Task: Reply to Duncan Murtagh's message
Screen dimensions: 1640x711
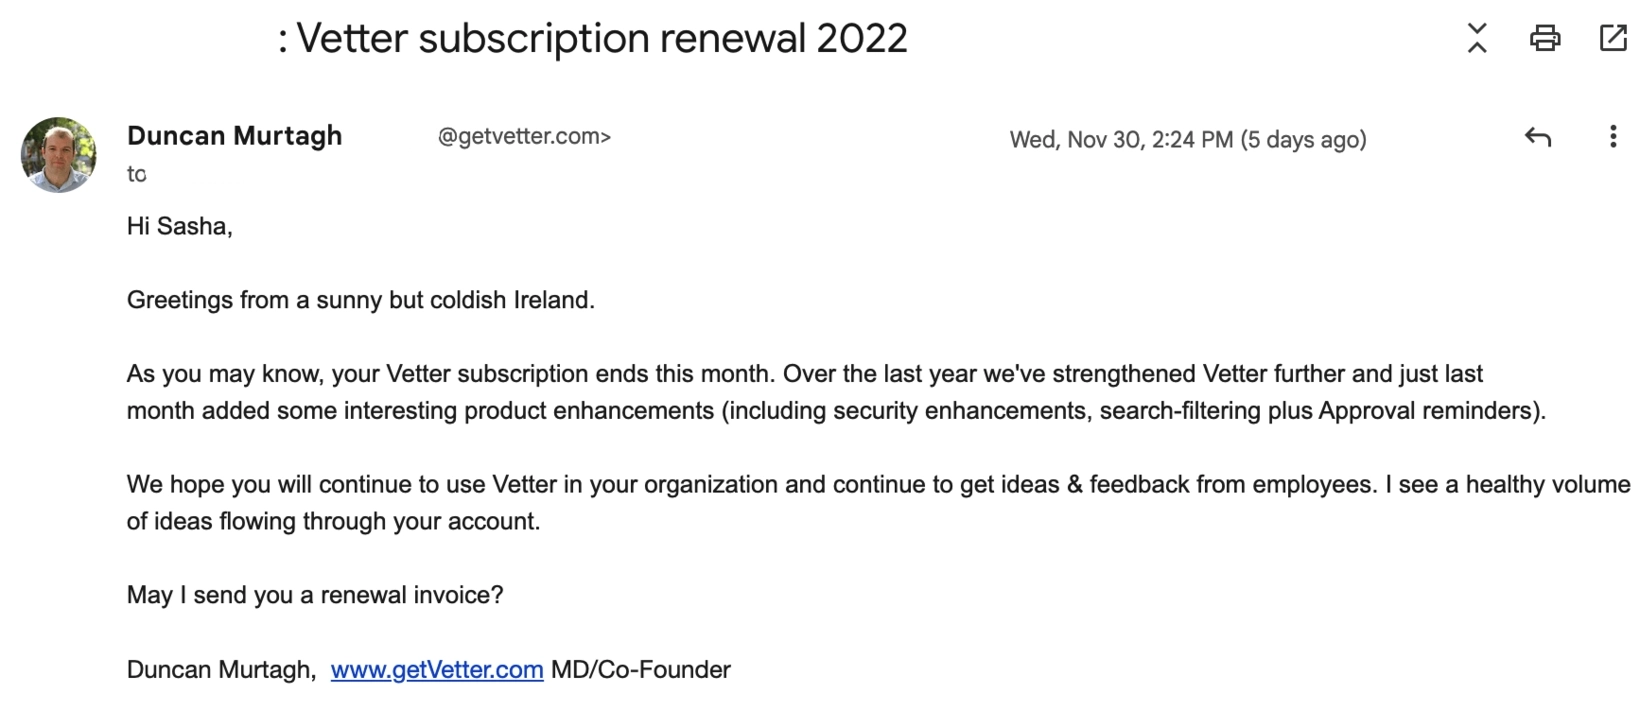Action: click(1539, 139)
